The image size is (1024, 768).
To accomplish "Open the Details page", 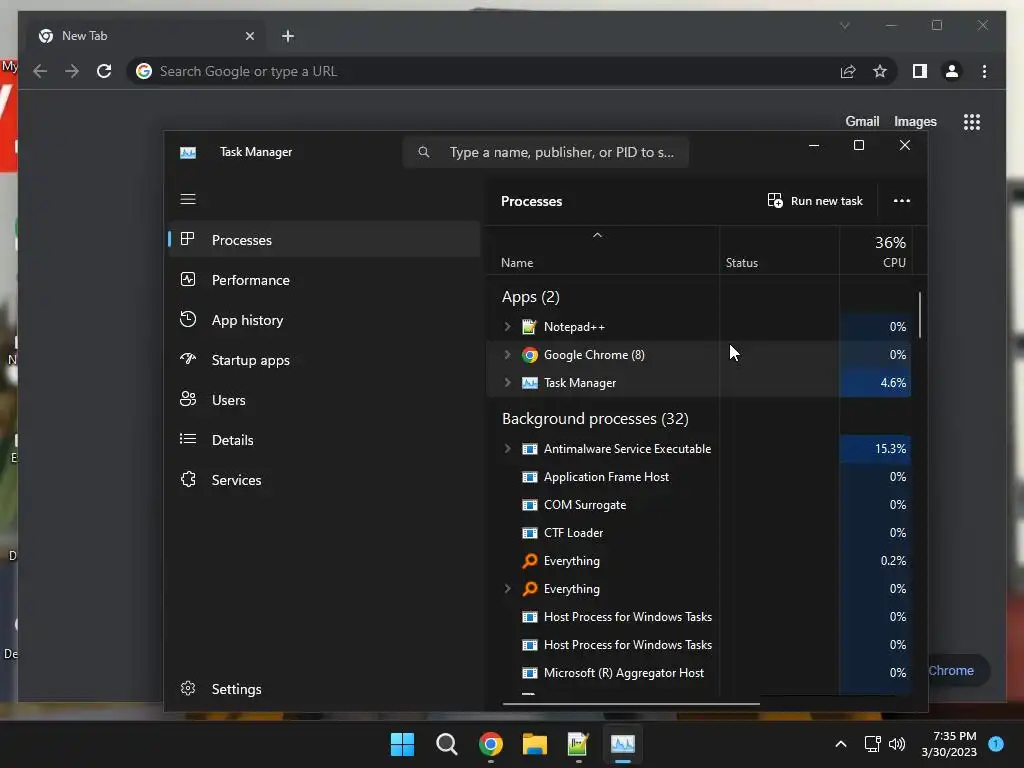I will pos(325,440).
